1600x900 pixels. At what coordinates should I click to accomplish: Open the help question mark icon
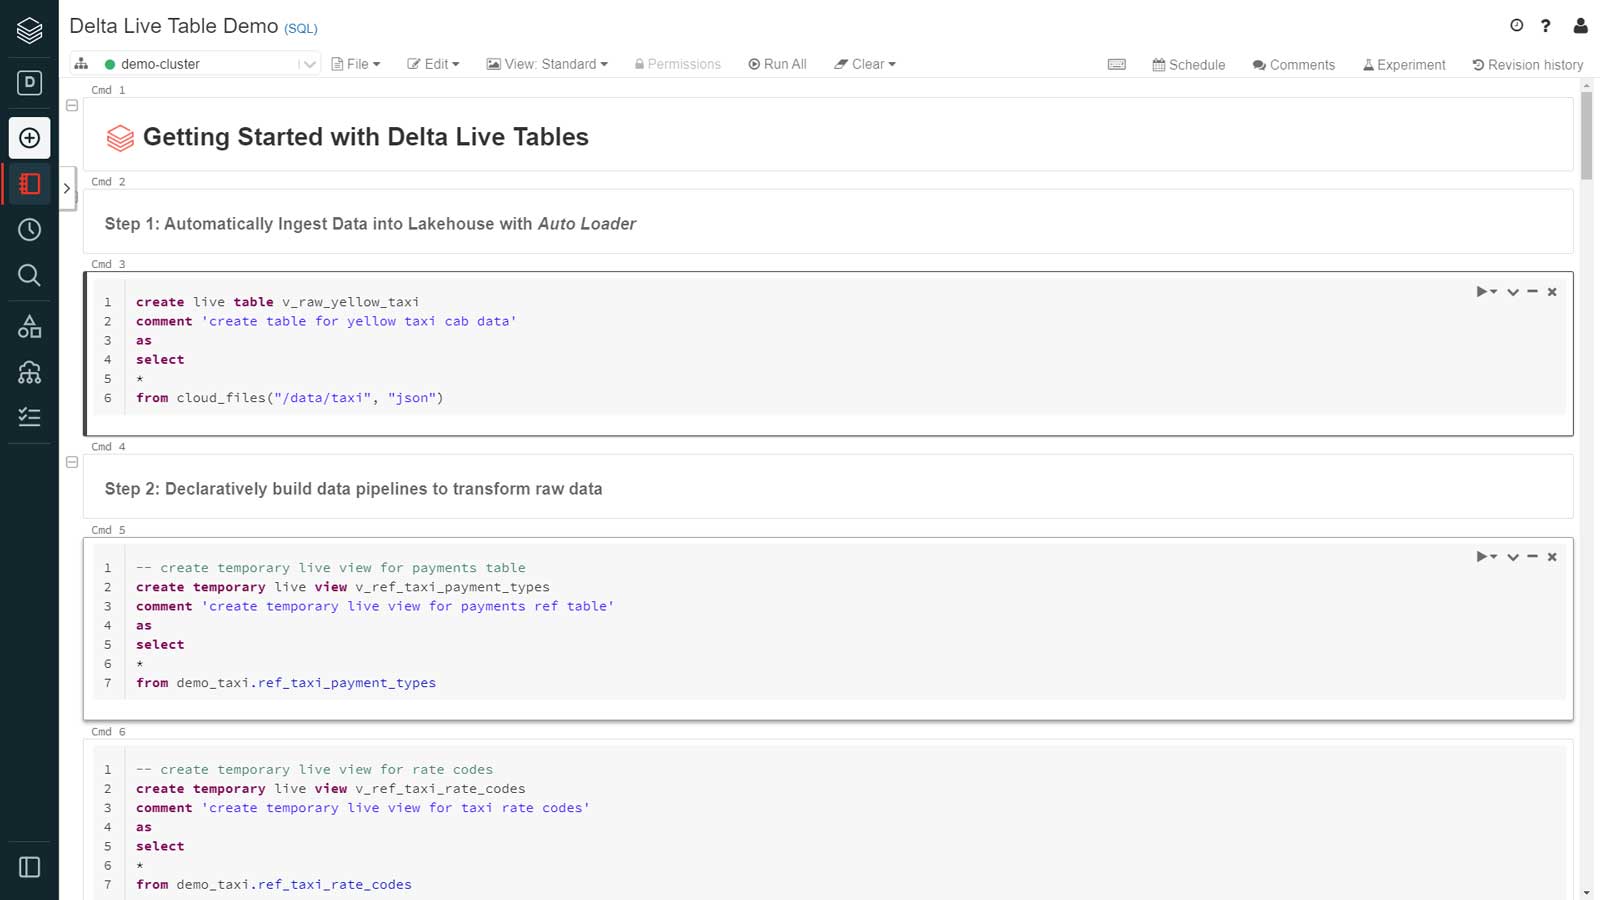click(x=1546, y=26)
